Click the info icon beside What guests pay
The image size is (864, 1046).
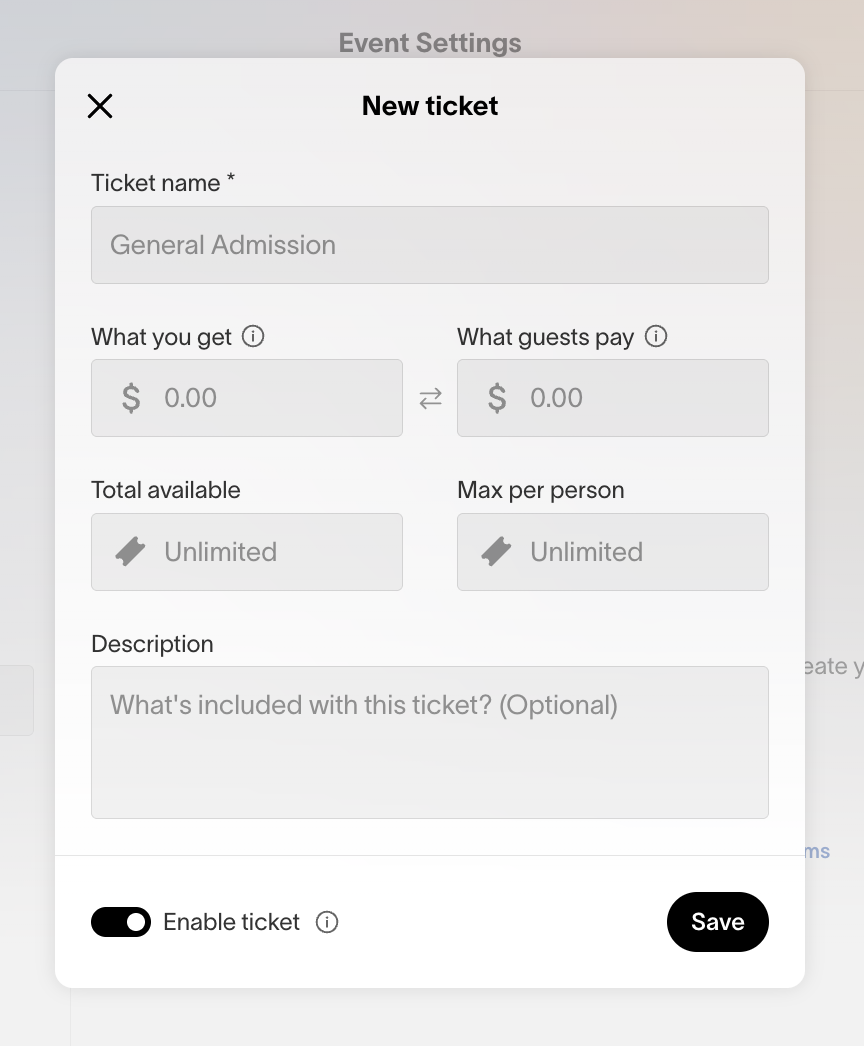656,337
